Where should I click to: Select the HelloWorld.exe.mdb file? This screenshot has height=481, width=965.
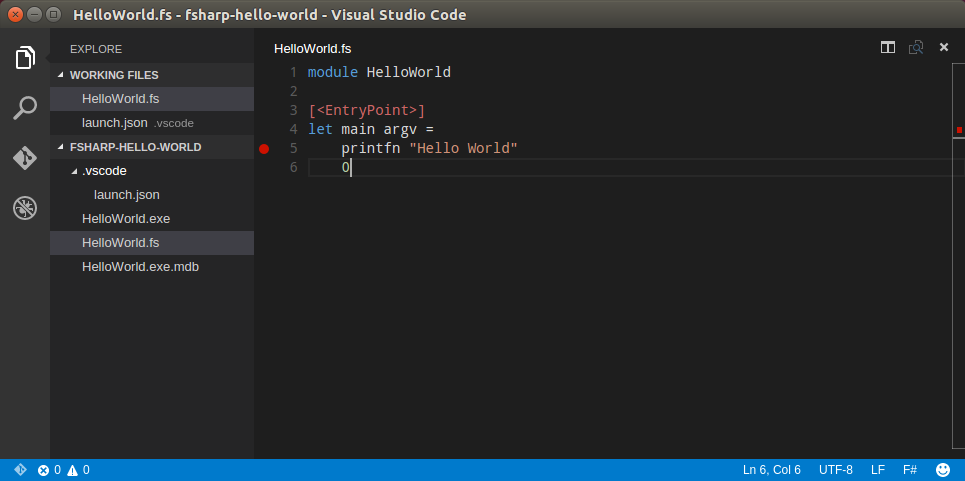[151, 267]
